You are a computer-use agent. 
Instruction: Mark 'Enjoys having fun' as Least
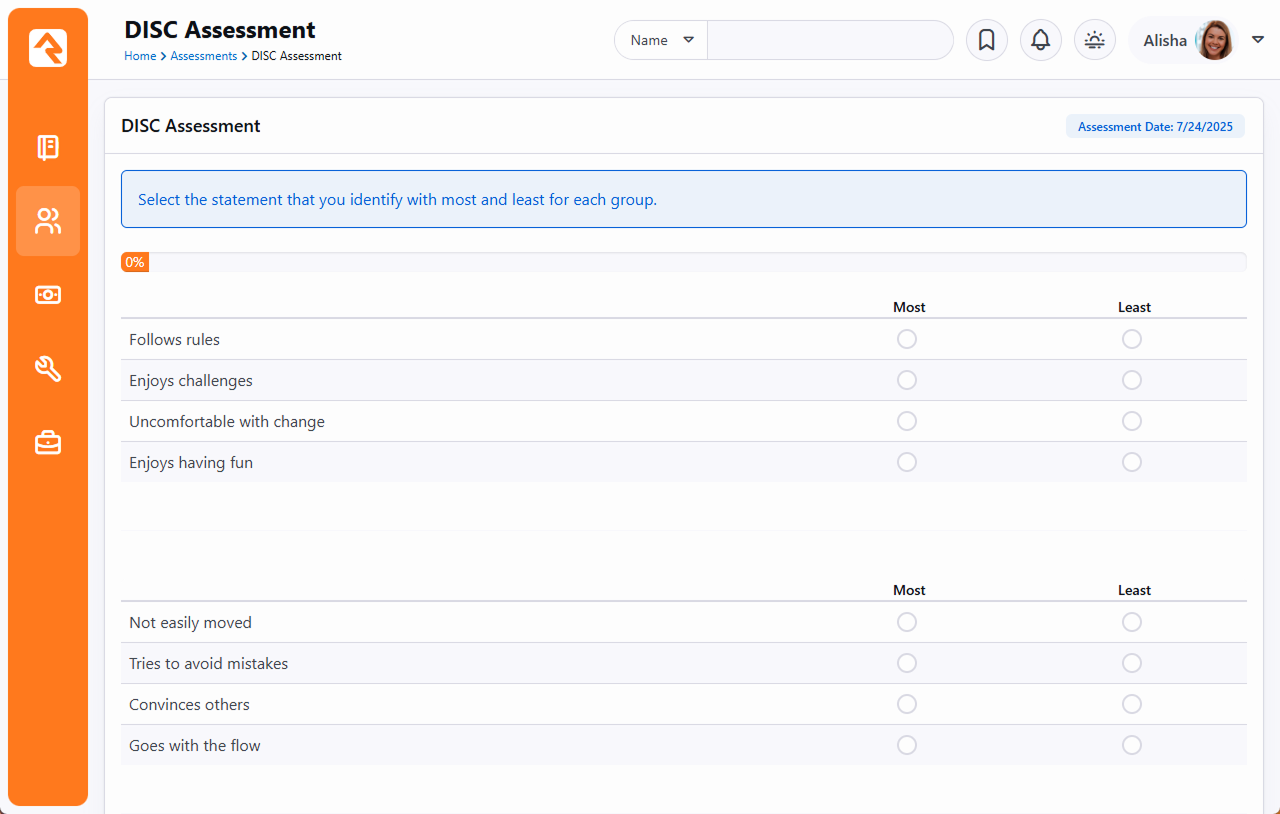click(x=1131, y=462)
